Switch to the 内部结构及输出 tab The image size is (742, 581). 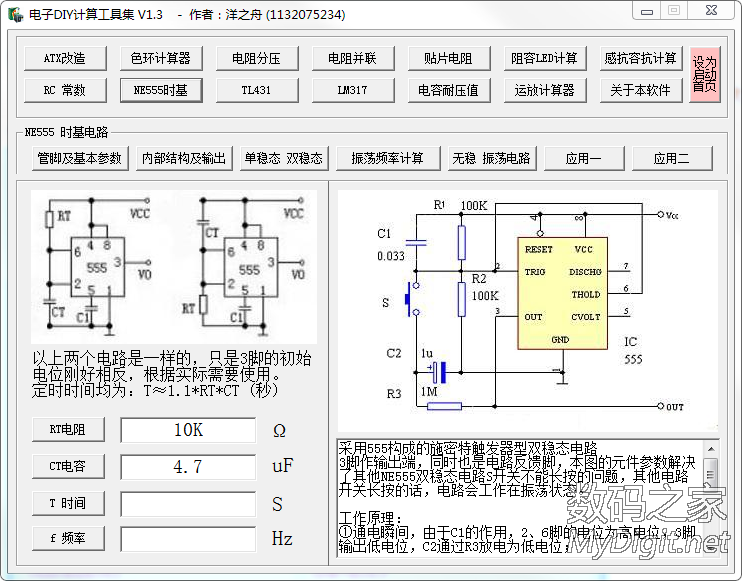coord(185,158)
